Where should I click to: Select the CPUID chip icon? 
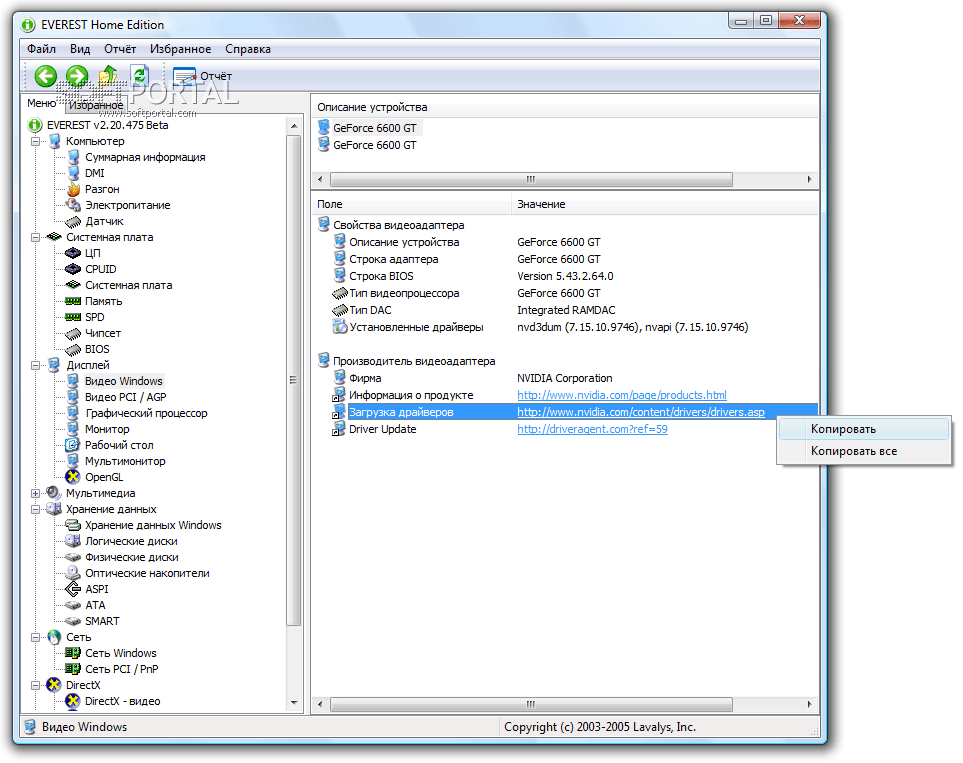click(x=73, y=269)
